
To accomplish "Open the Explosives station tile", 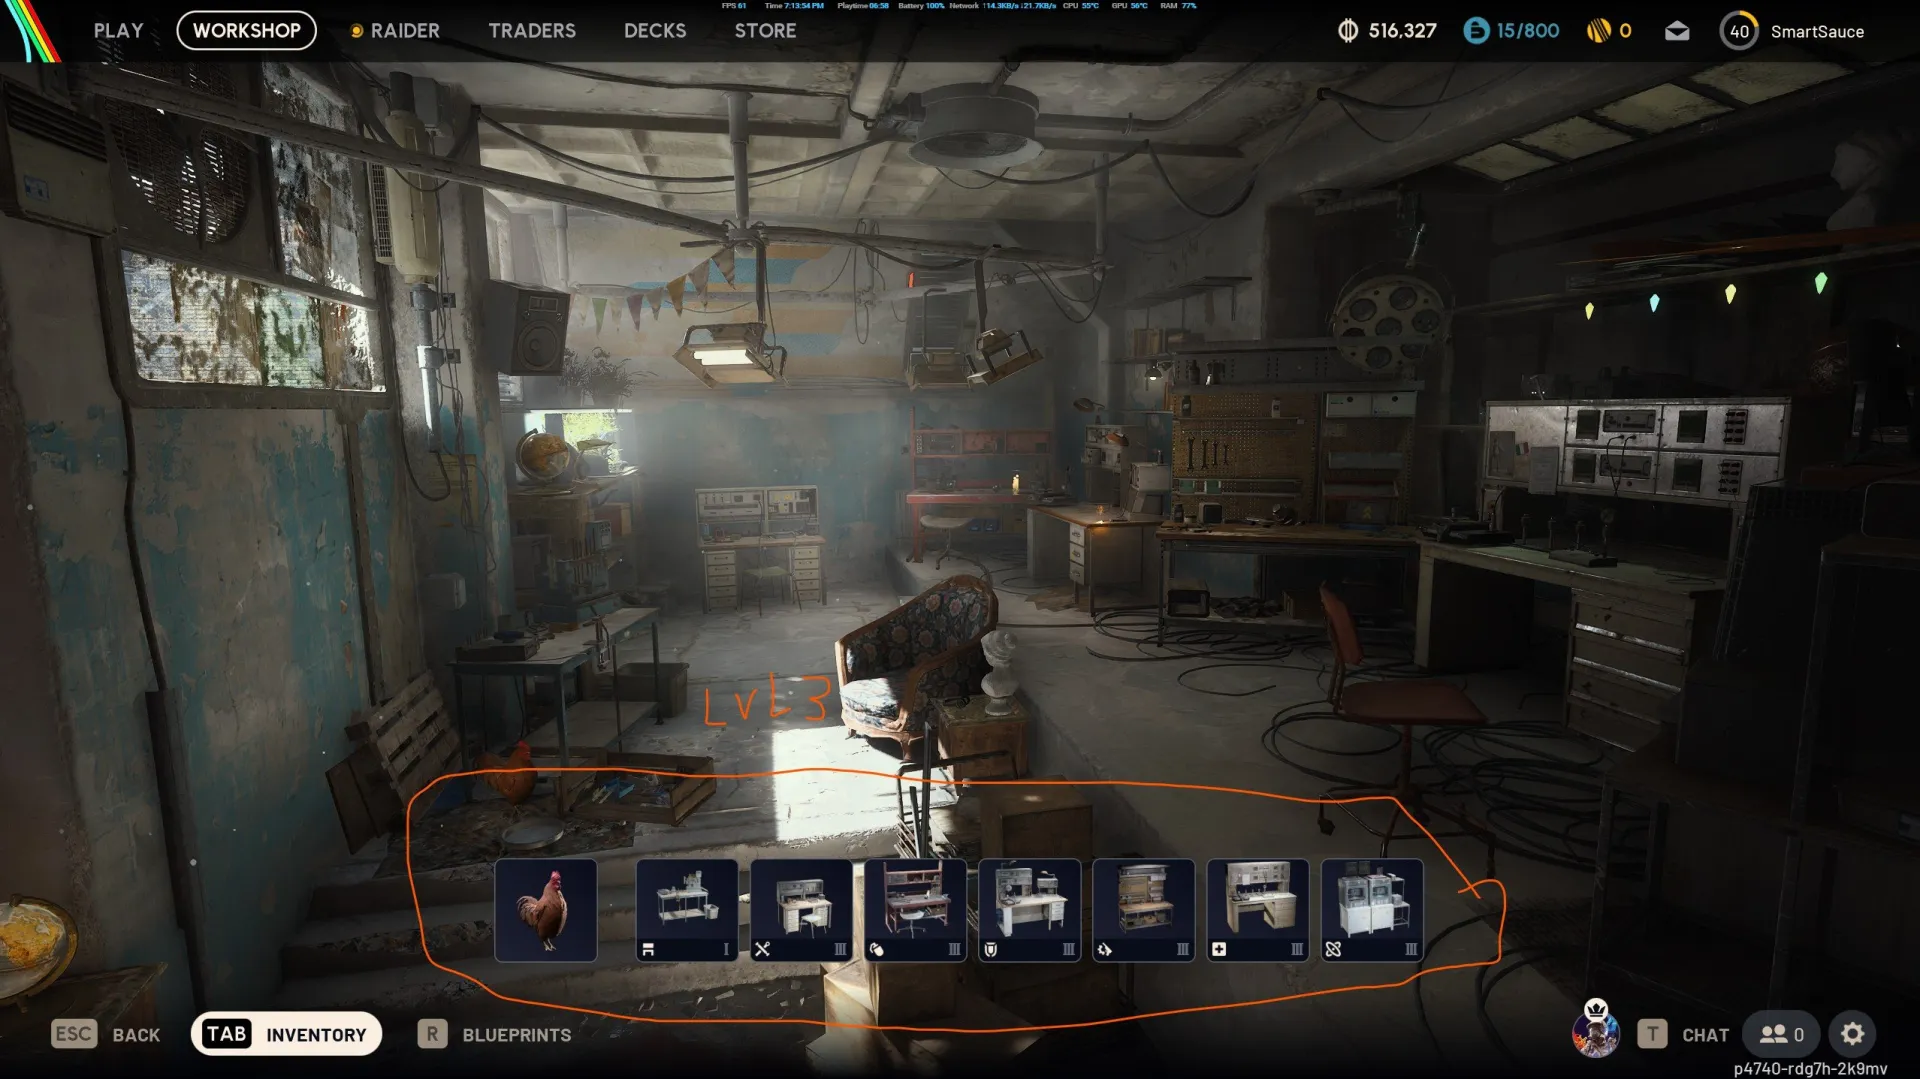I will (x=915, y=910).
